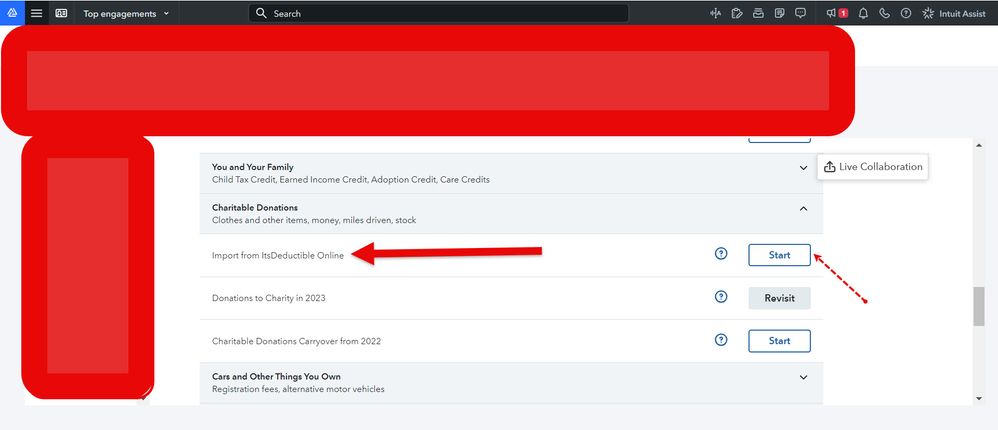This screenshot has height=430, width=998.
Task: Click the scrollbar up arrow
Action: 979,146
